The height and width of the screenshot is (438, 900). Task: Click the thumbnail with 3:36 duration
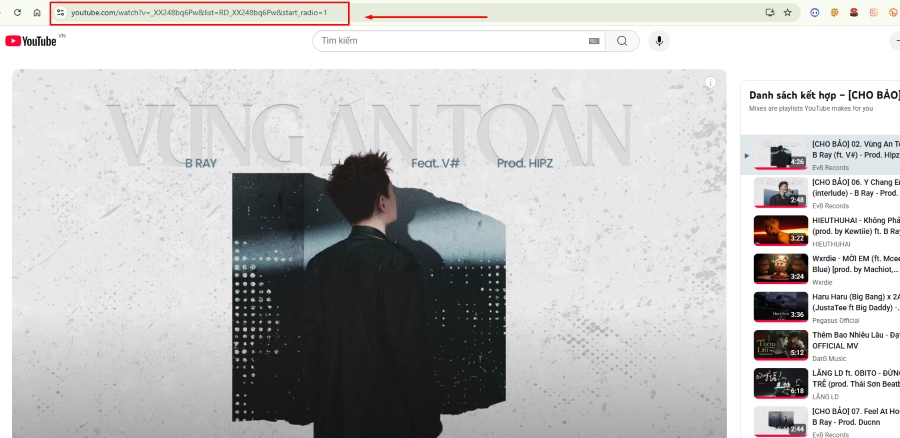(x=781, y=307)
